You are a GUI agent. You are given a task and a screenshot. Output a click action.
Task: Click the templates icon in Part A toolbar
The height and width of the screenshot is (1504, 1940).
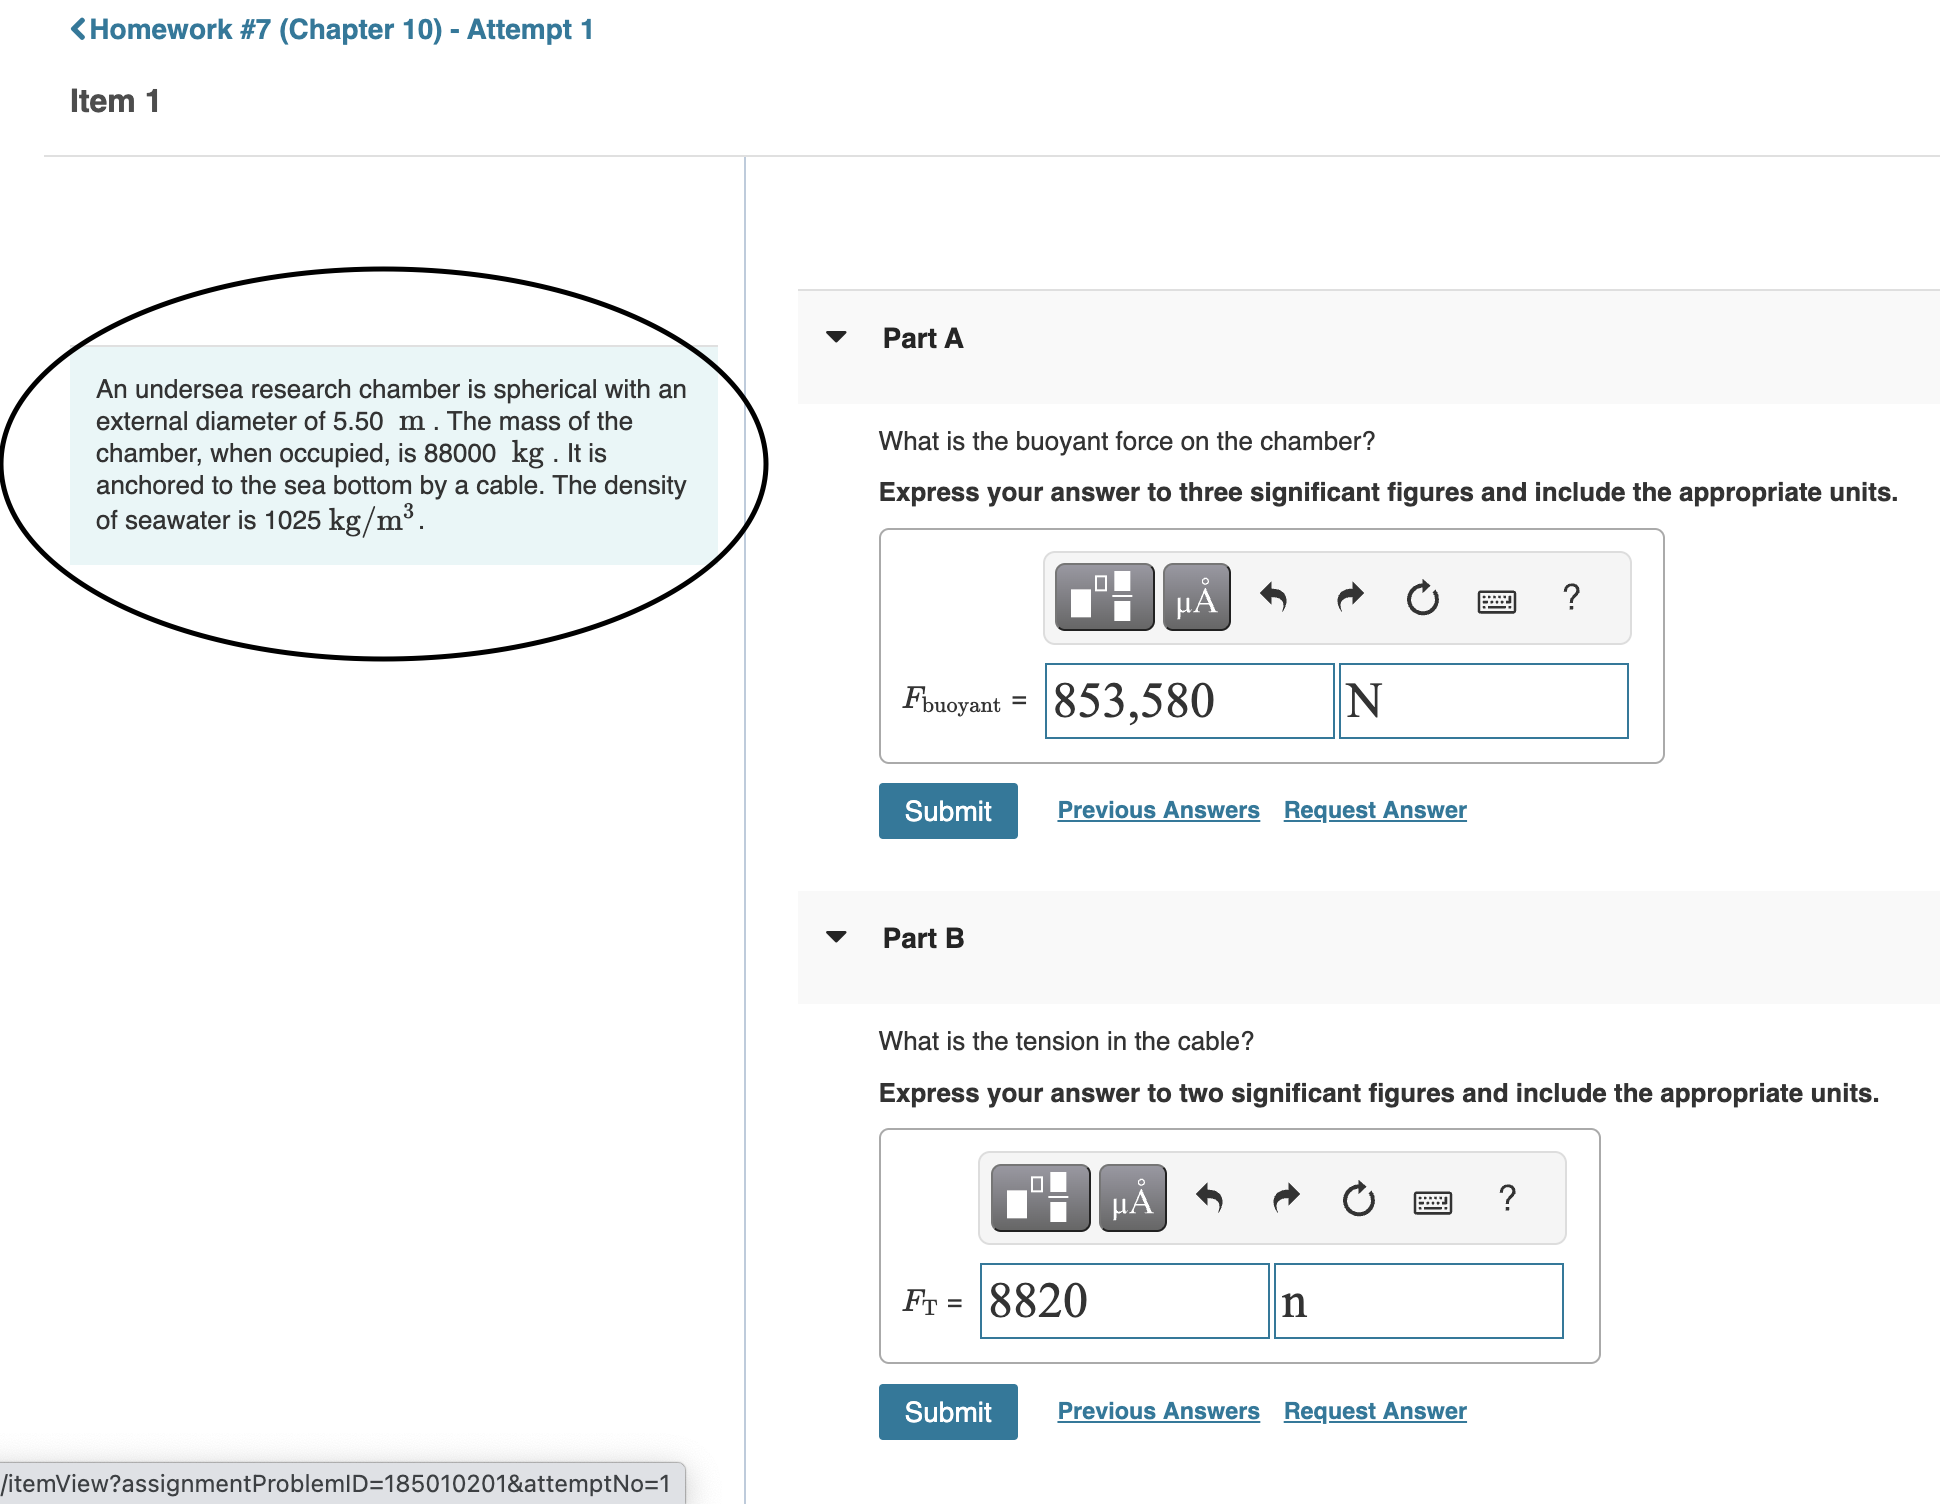pos(1103,597)
